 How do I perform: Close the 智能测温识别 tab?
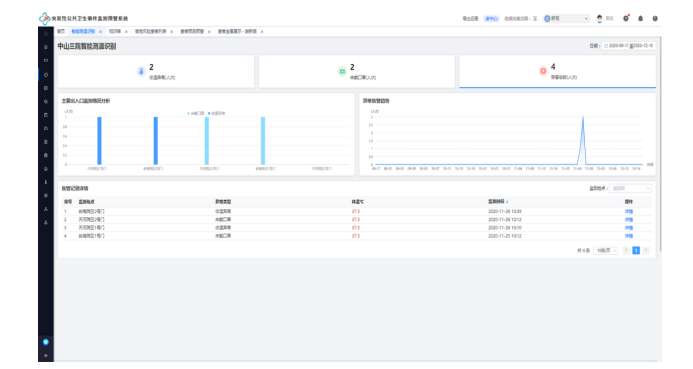pyautogui.click(x=100, y=32)
